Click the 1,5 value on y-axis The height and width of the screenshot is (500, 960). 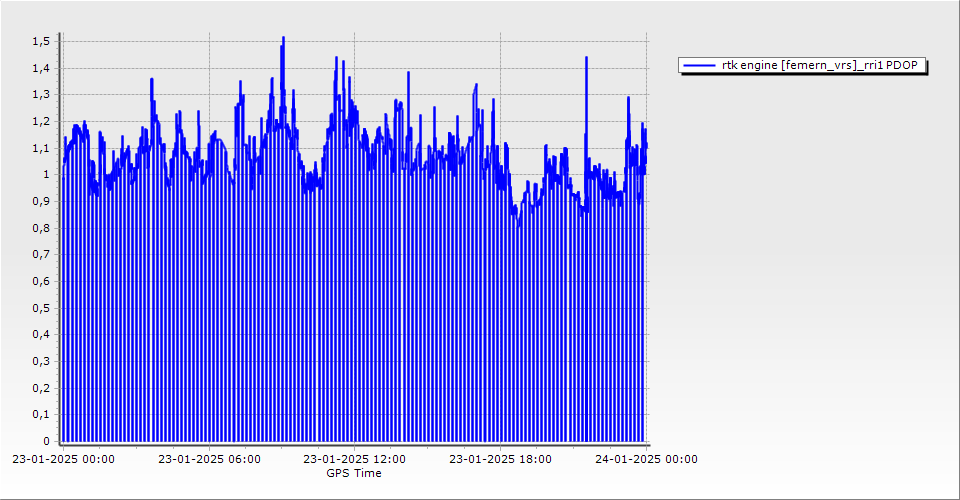click(x=40, y=41)
